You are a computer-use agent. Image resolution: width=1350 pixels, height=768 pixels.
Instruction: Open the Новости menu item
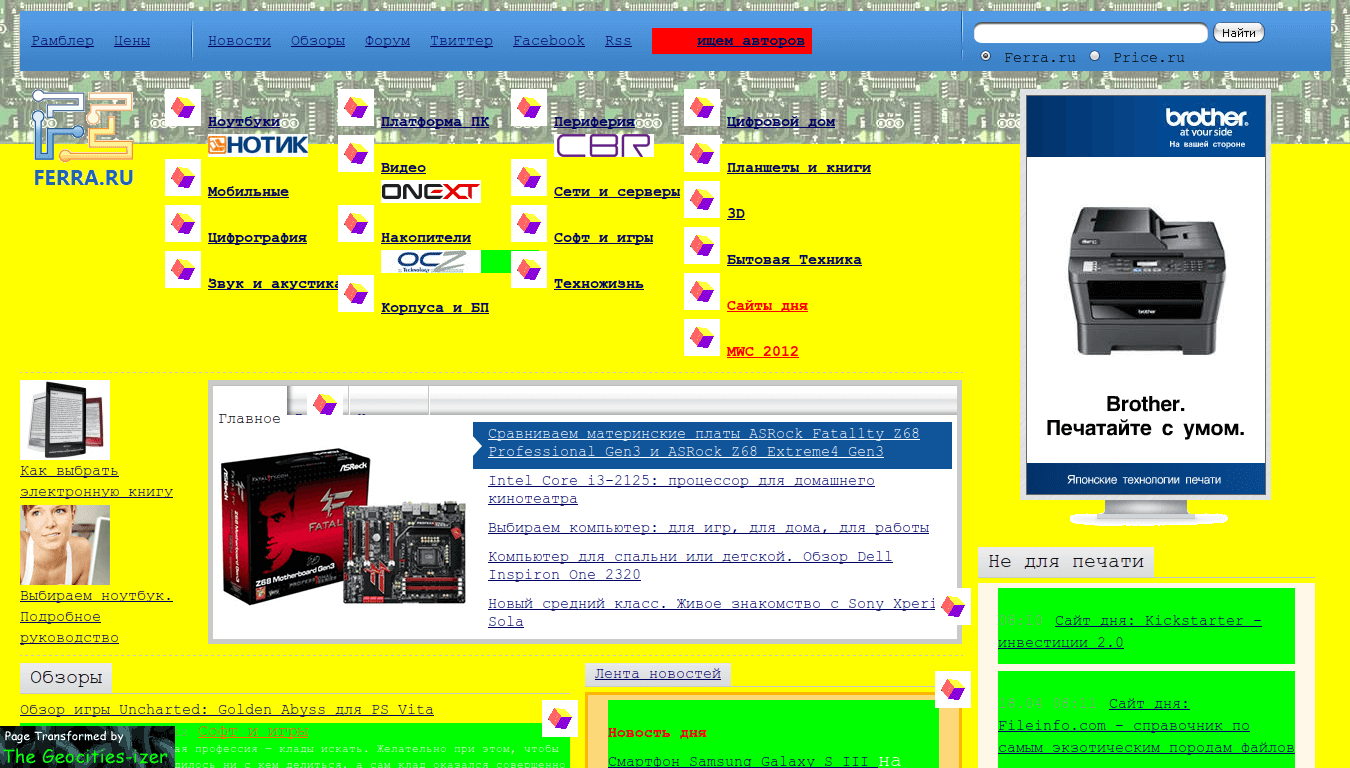(239, 41)
